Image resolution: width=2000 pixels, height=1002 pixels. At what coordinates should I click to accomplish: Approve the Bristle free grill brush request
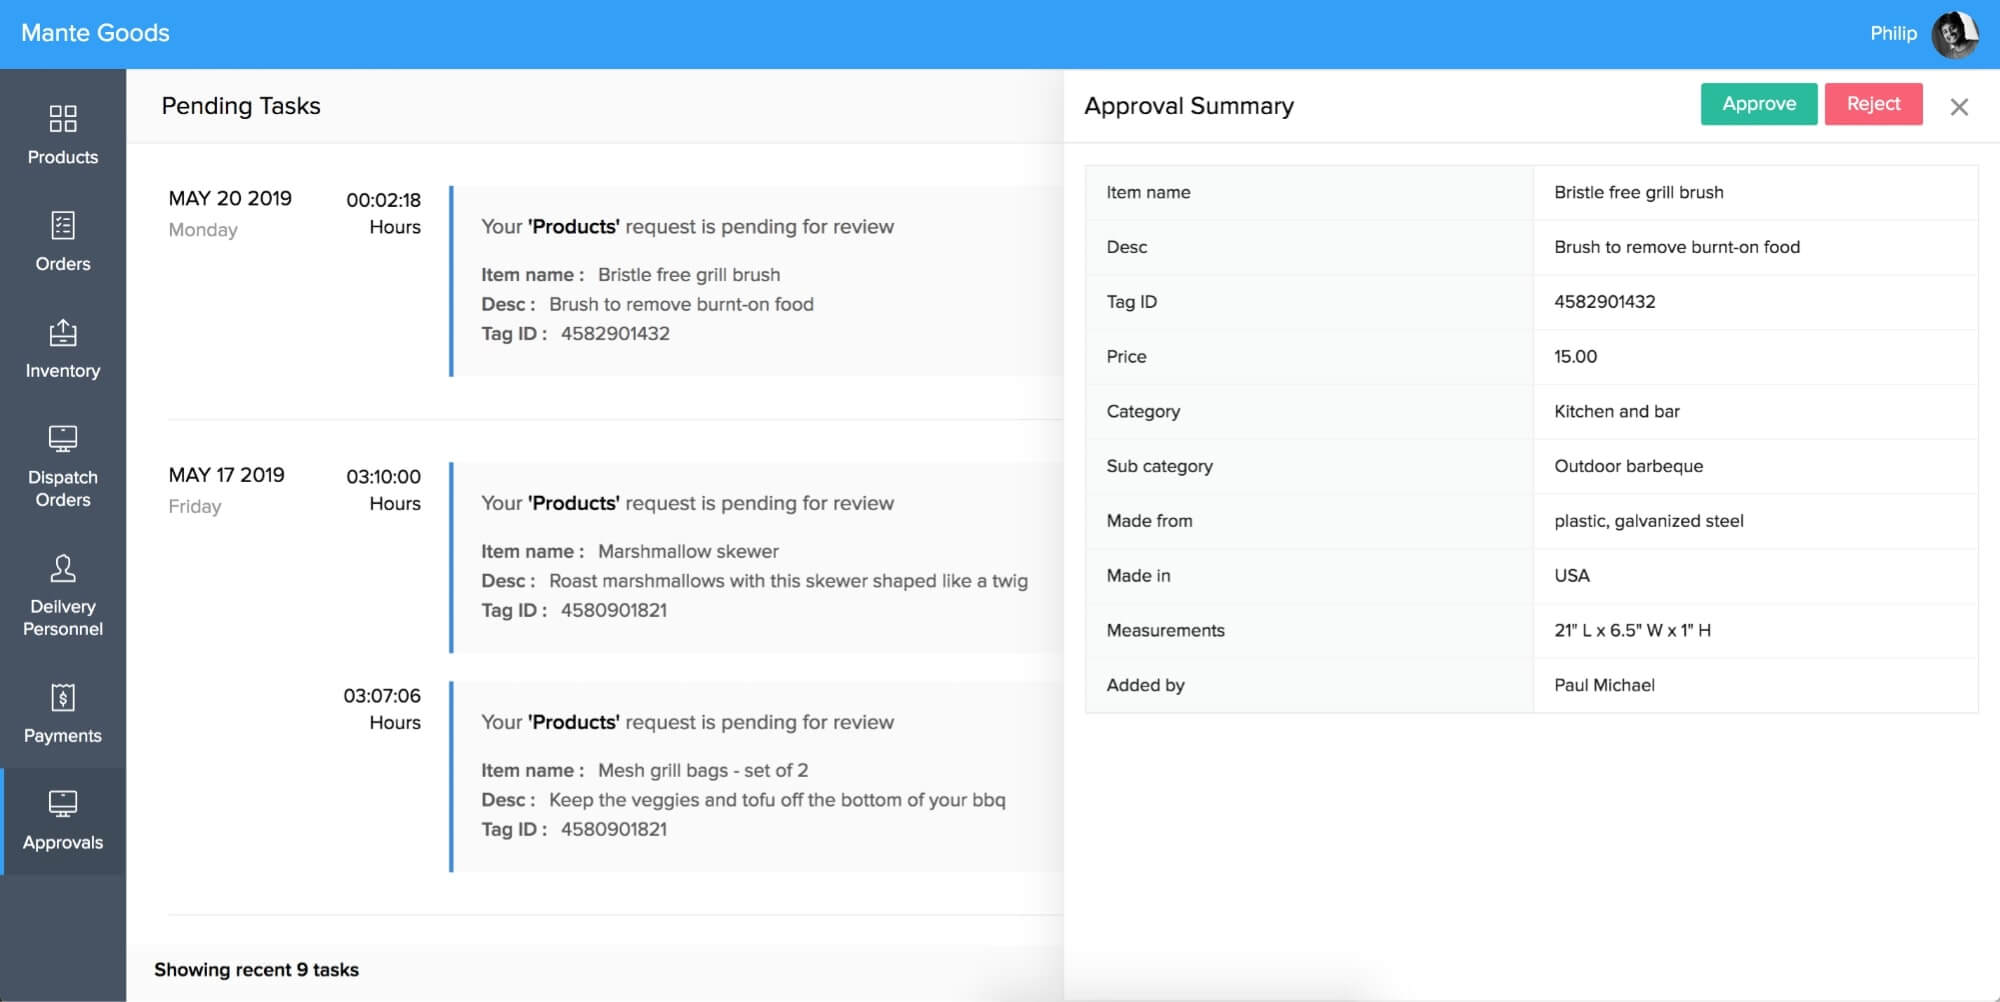tap(1758, 104)
